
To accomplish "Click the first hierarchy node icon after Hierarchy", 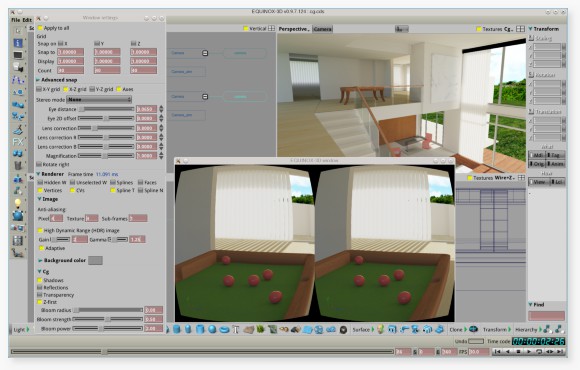I will pos(547,329).
